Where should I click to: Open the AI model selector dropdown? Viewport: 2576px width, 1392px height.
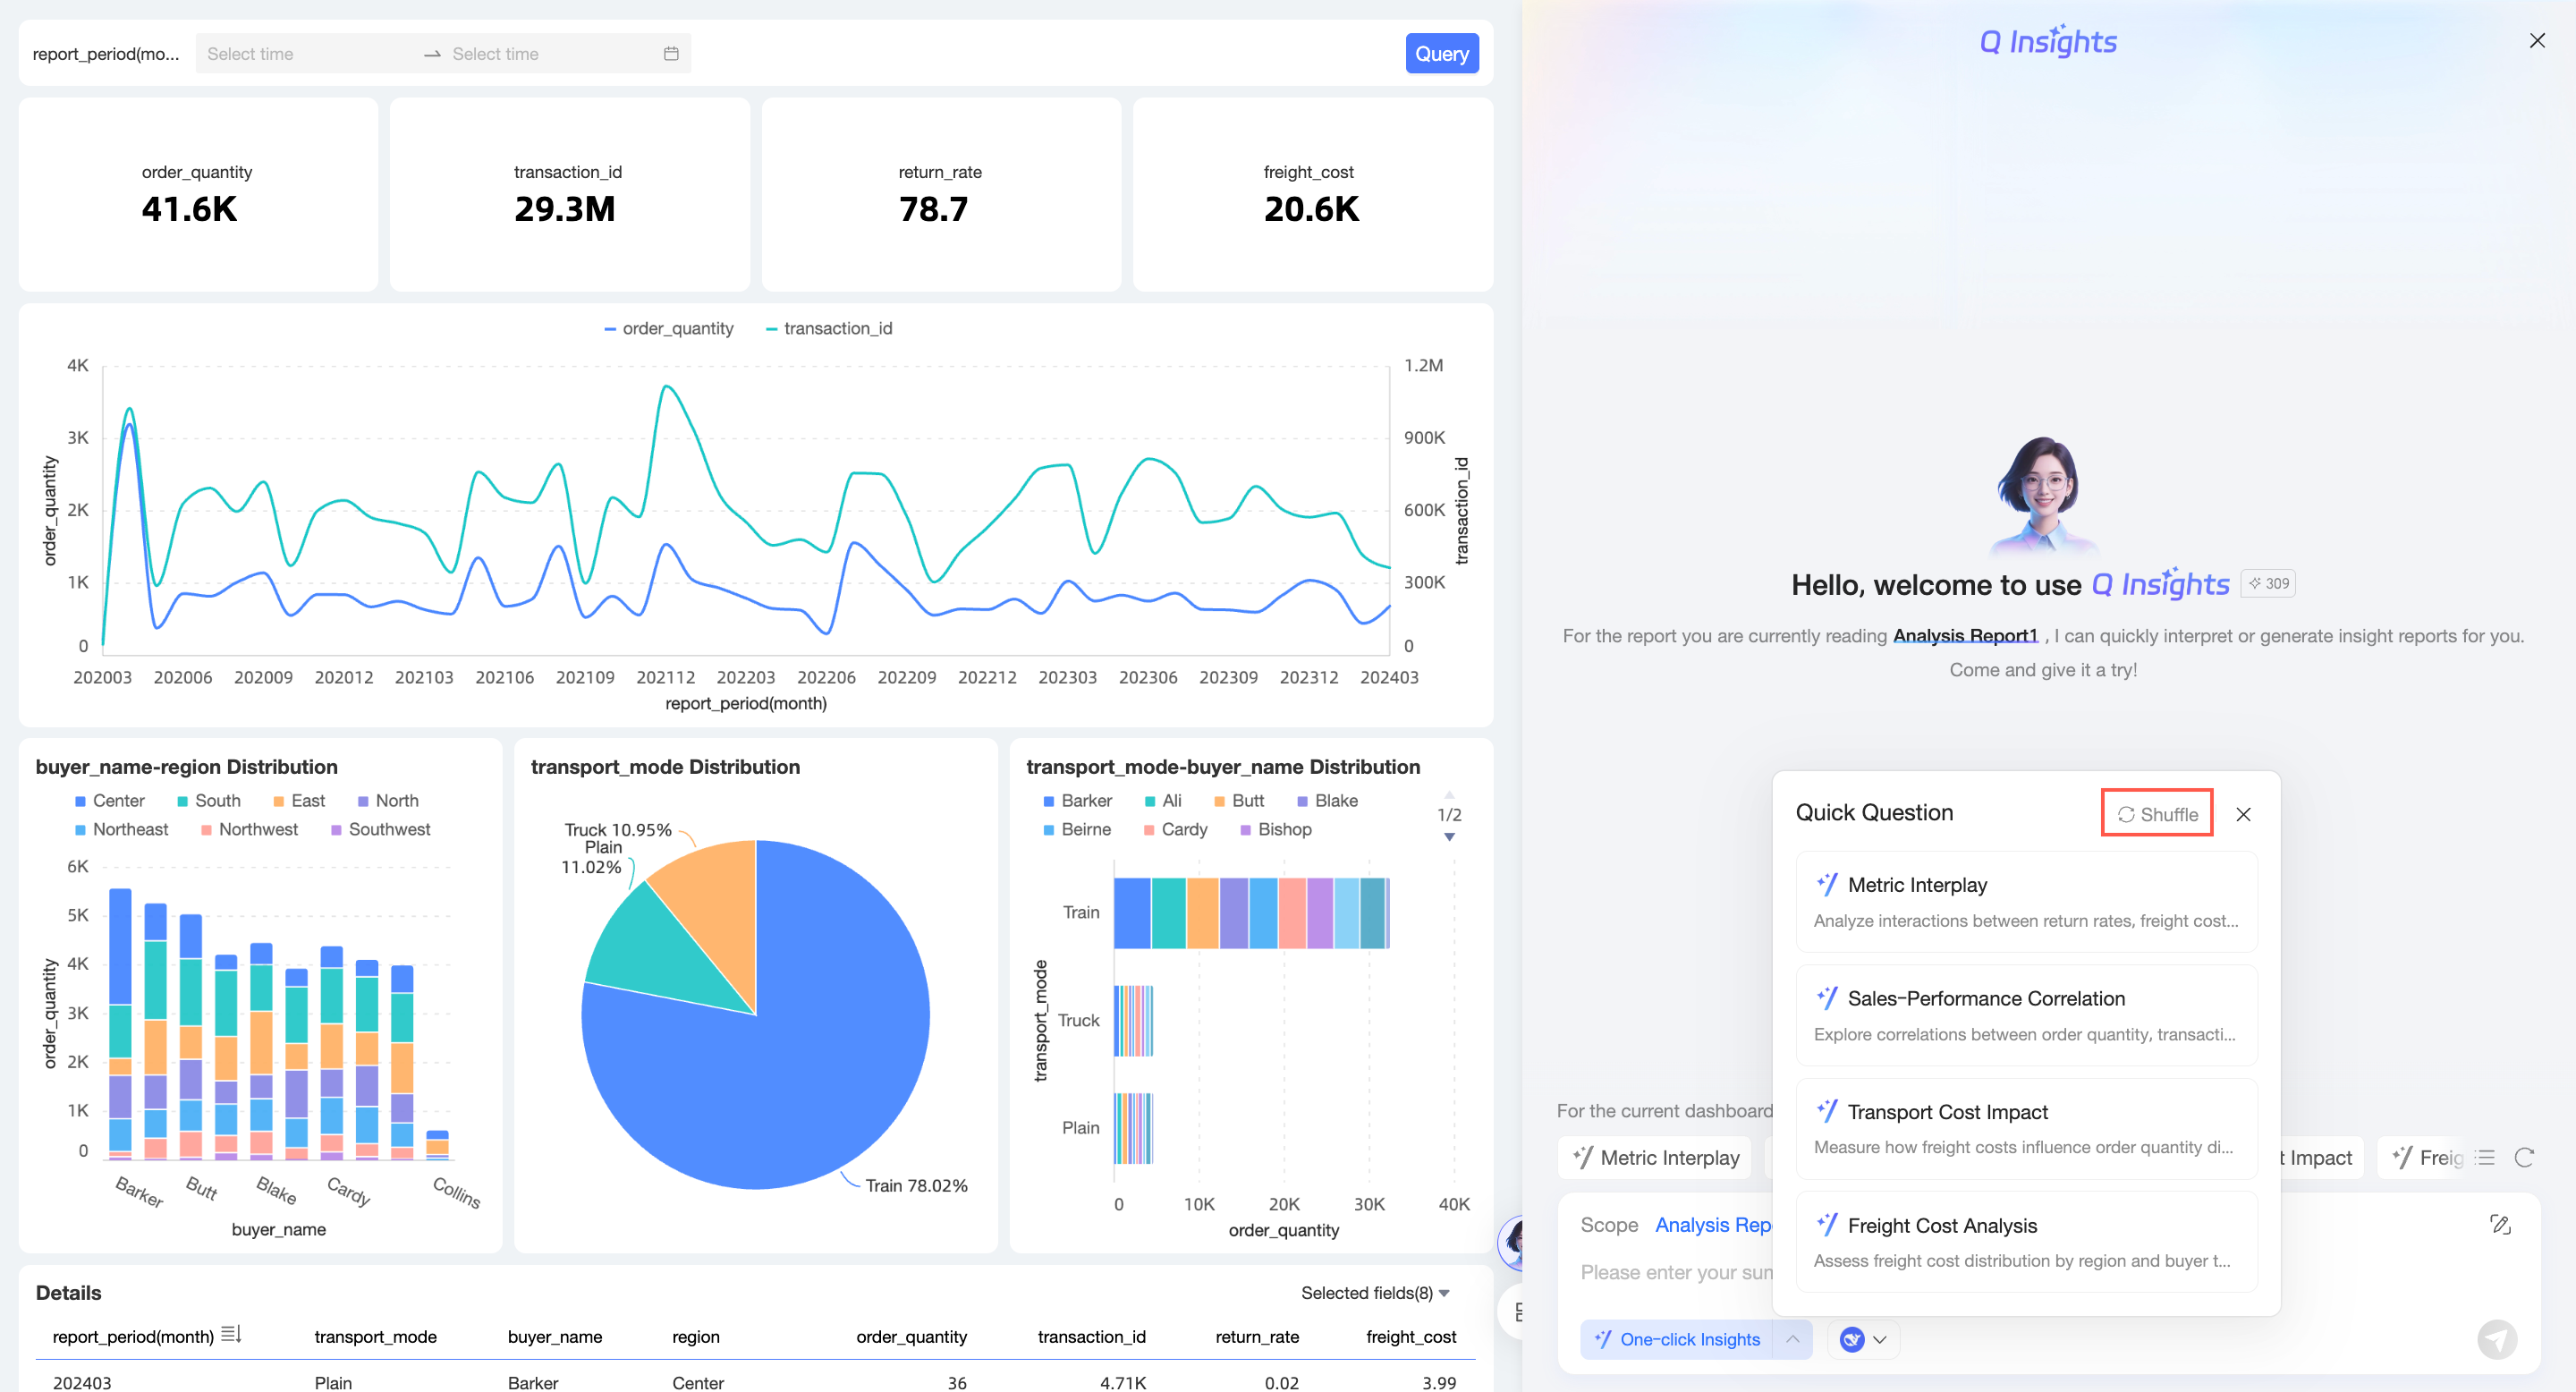(1863, 1339)
